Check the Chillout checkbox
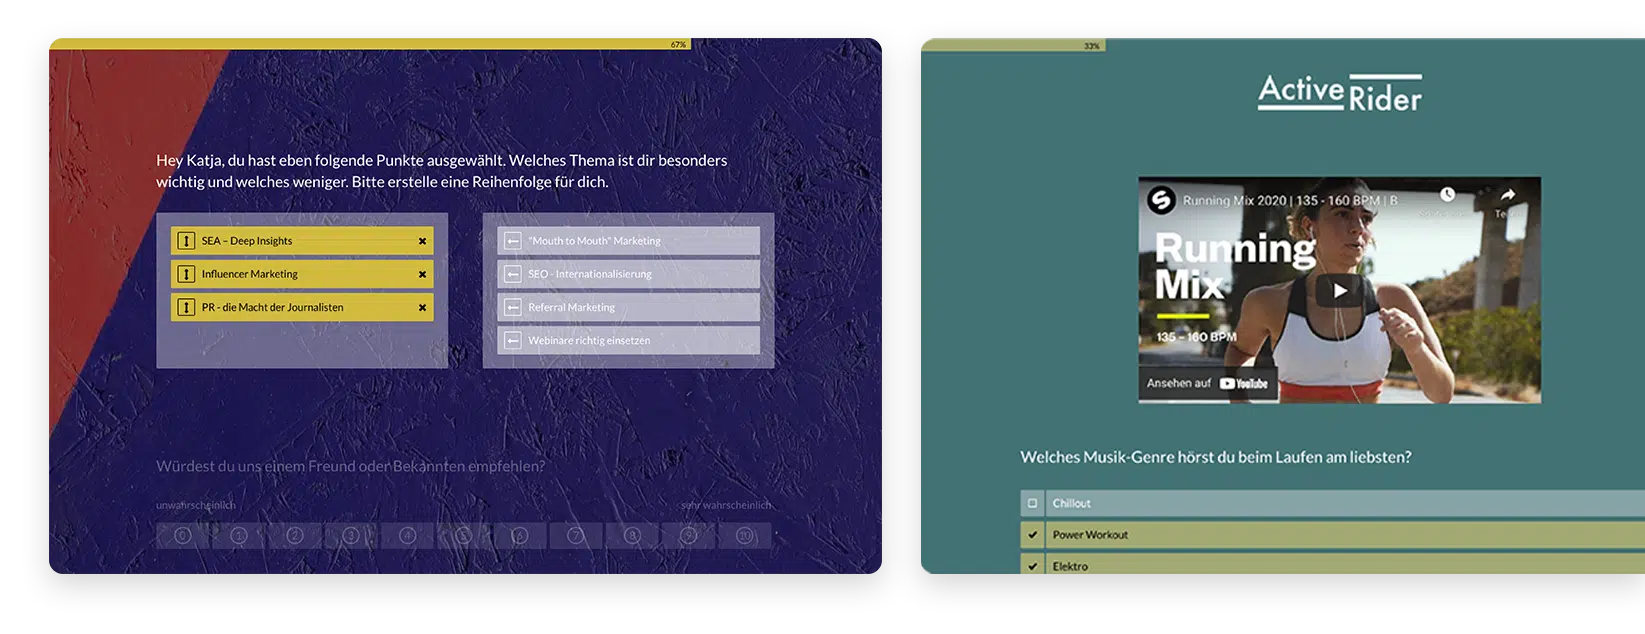 tap(1033, 503)
